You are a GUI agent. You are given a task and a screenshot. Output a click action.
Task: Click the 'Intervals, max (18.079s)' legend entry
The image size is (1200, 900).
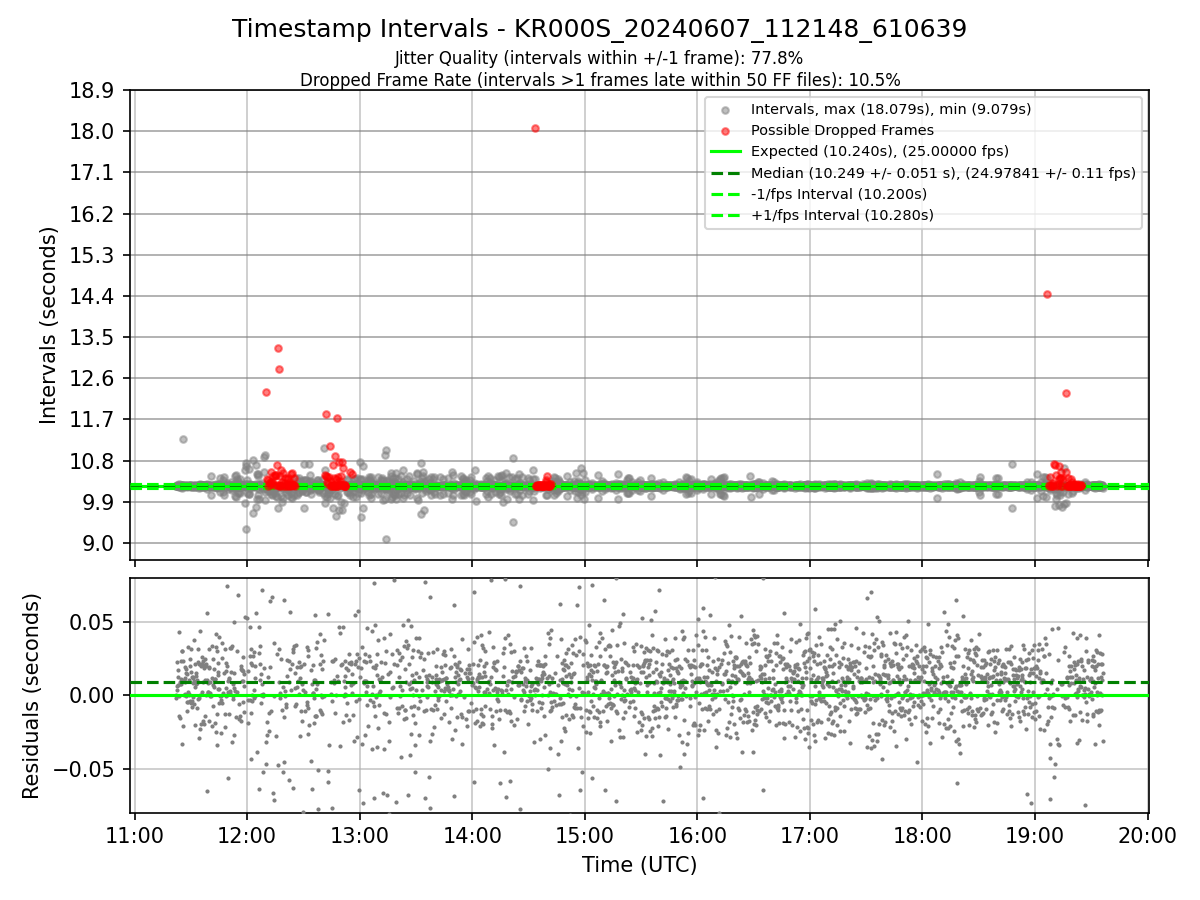891,109
